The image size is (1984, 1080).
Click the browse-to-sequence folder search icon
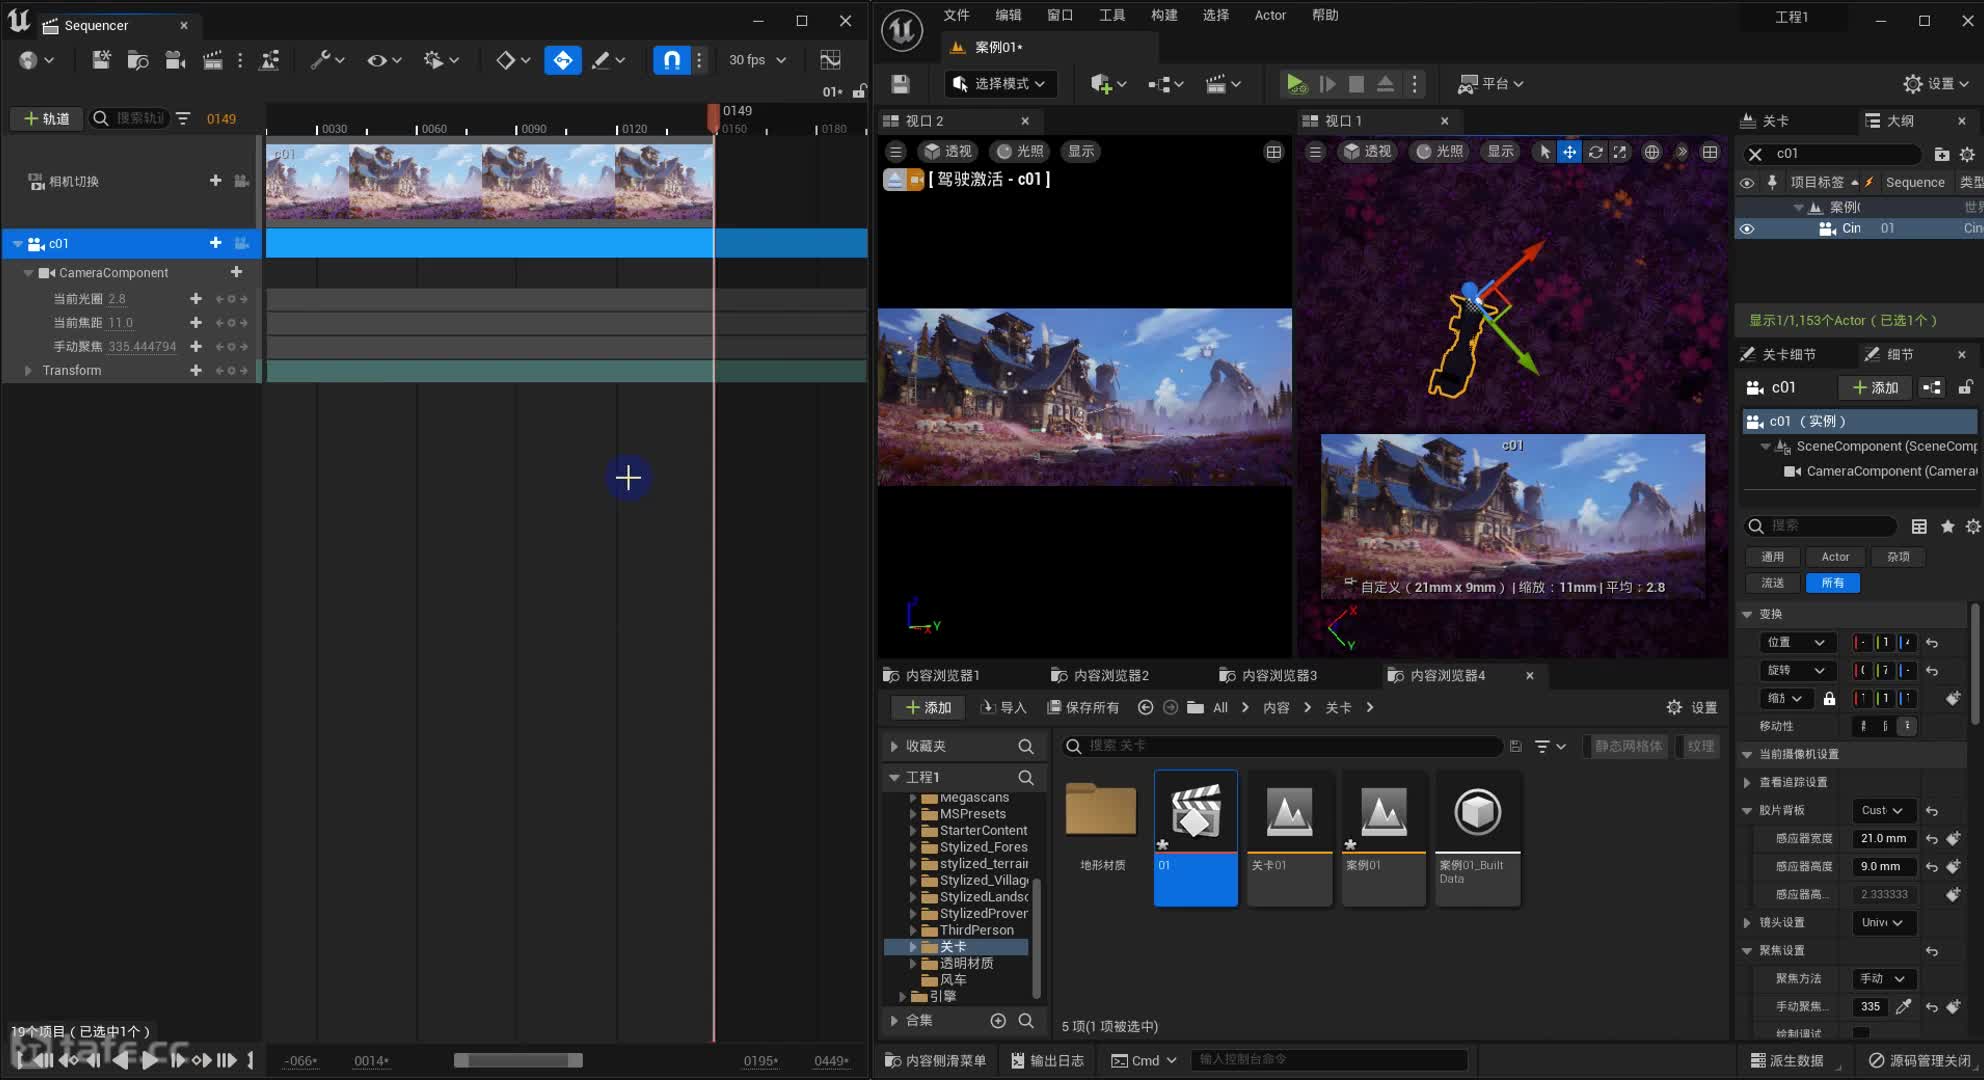pos(138,60)
